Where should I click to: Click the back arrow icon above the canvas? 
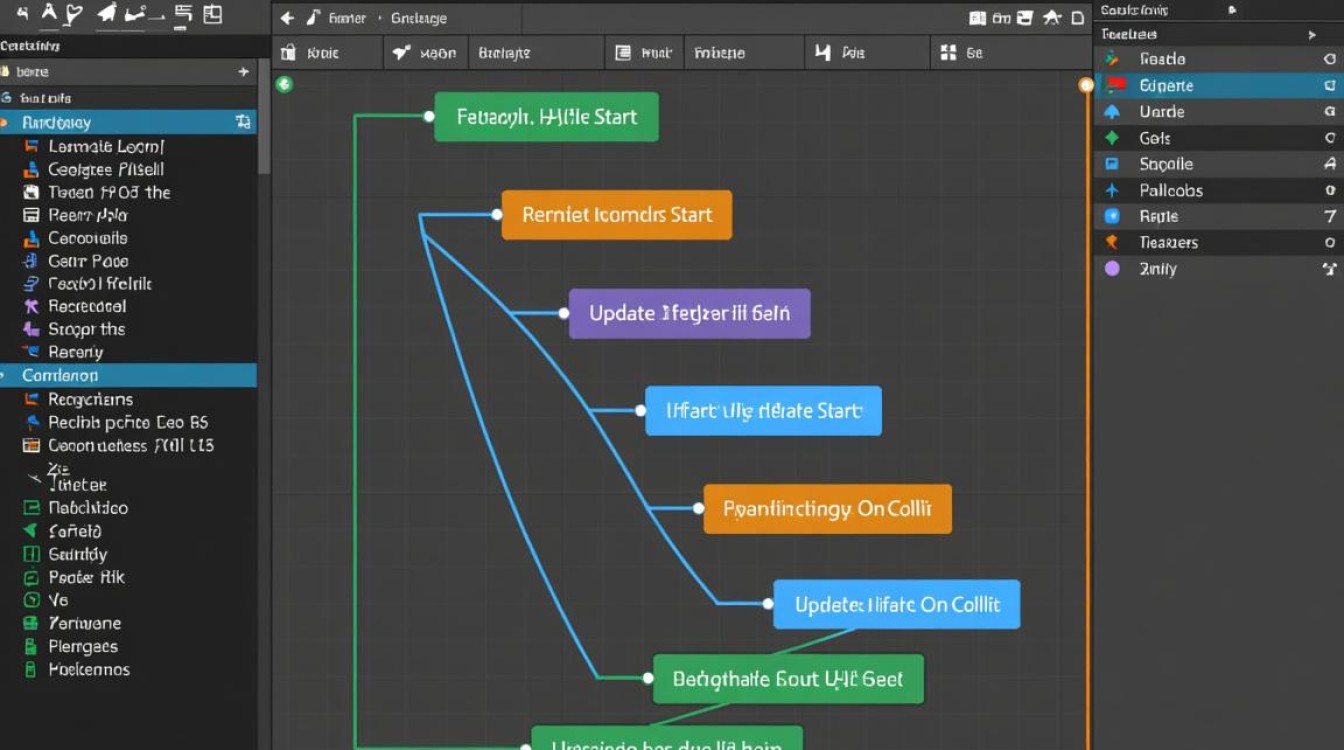click(x=287, y=18)
